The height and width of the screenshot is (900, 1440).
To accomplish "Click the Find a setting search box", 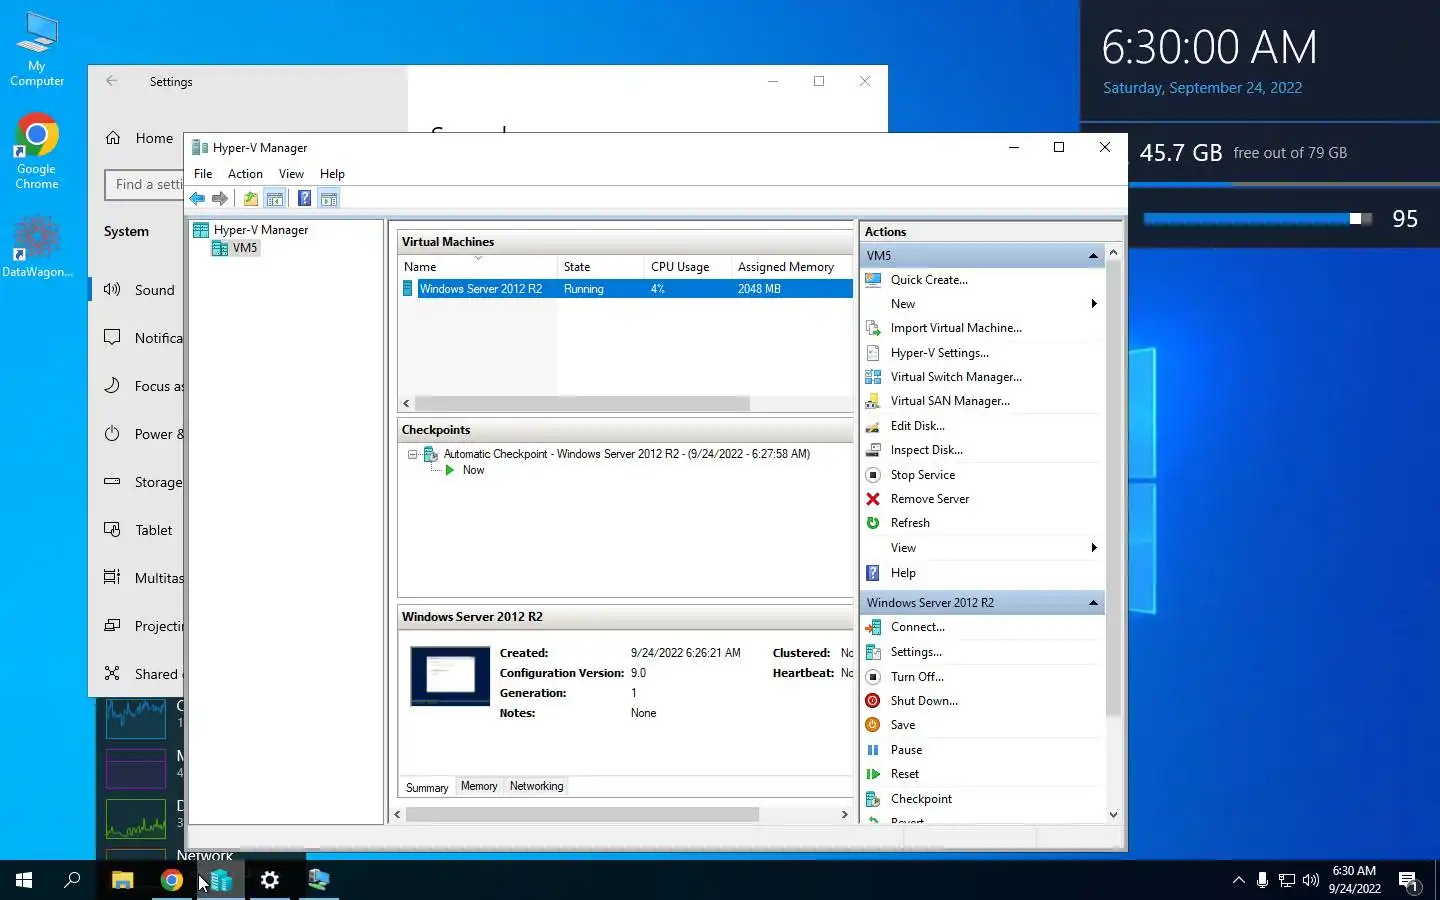I will [x=145, y=185].
